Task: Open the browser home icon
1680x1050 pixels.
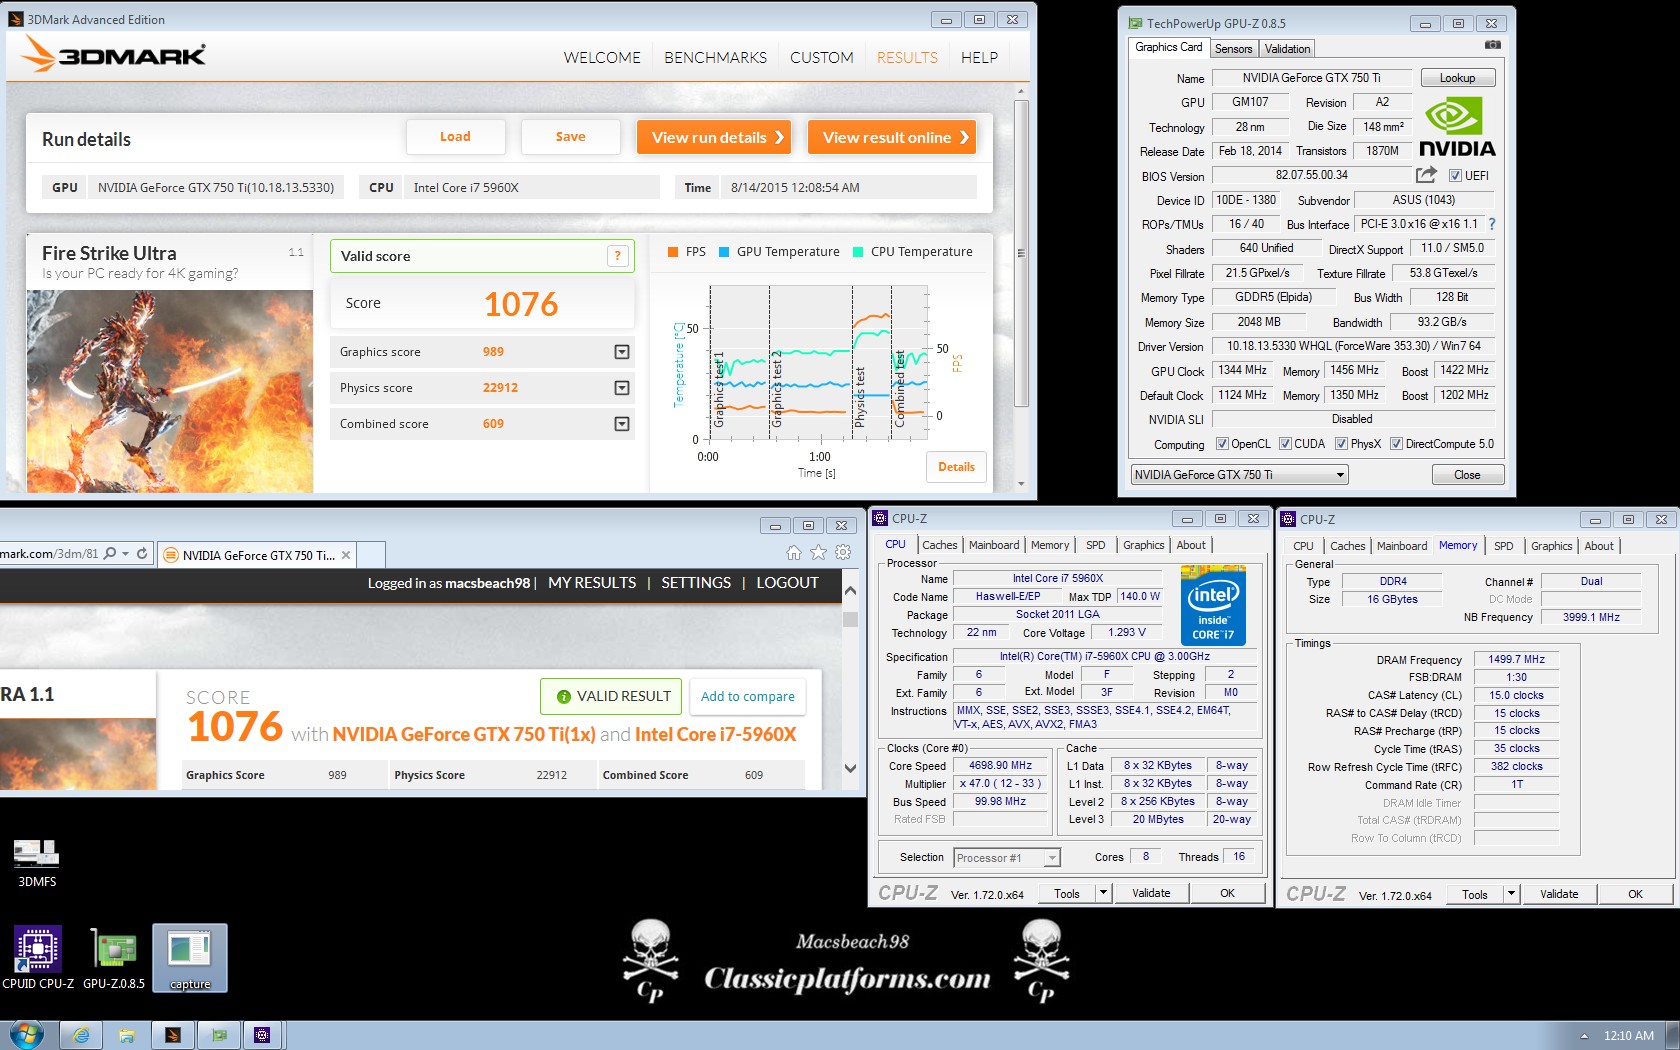Action: 794,553
